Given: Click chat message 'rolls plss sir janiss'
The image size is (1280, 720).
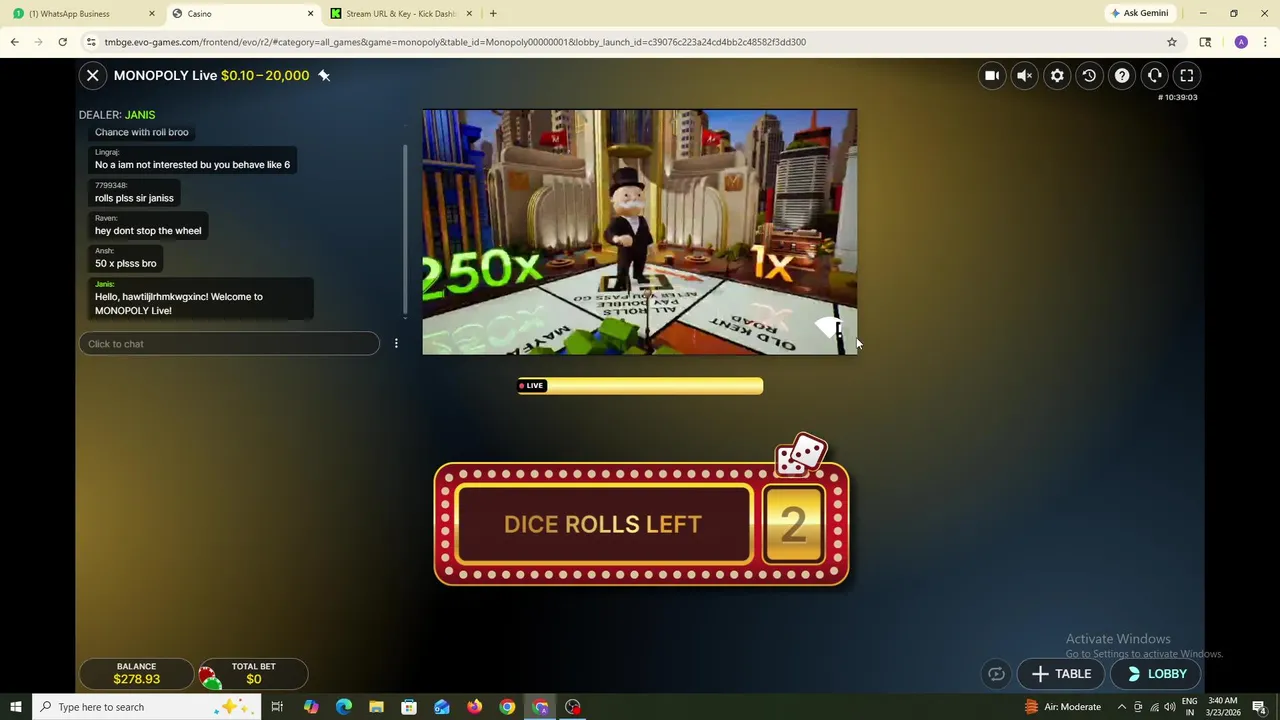Looking at the screenshot, I should point(134,198).
